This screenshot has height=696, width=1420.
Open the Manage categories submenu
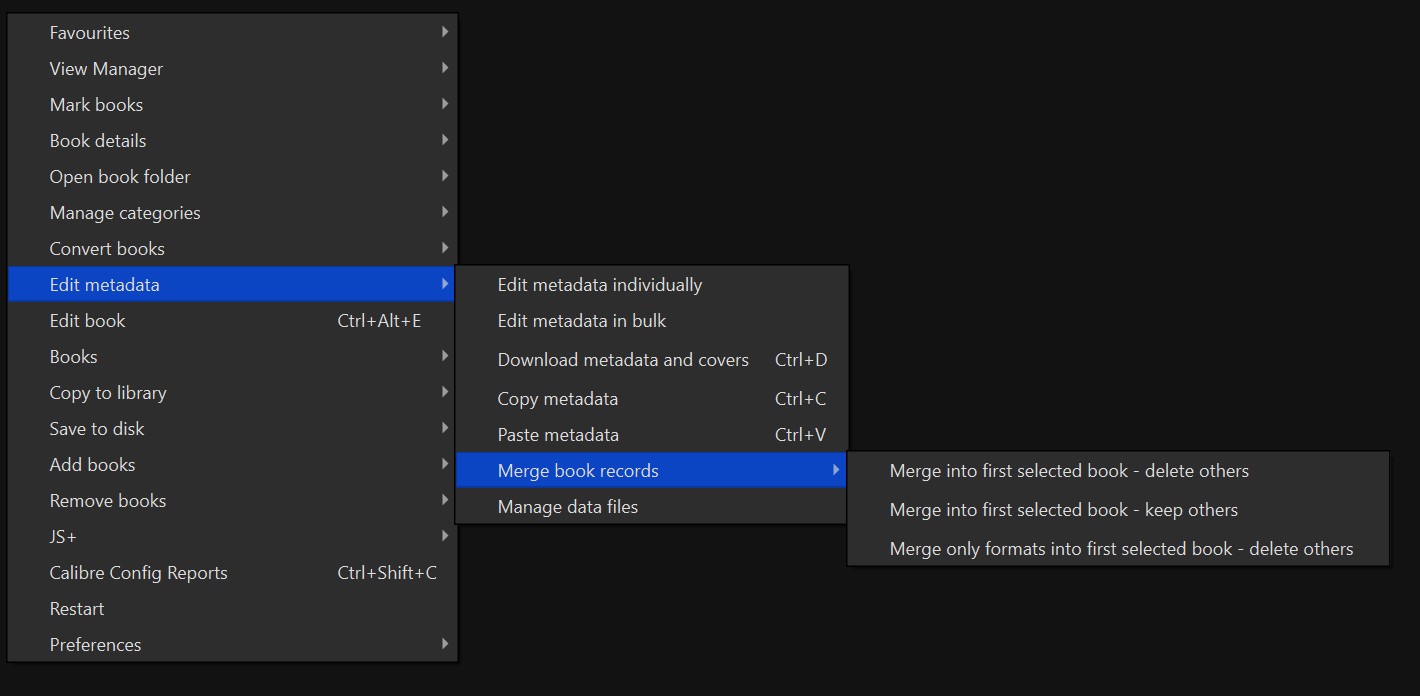(125, 213)
